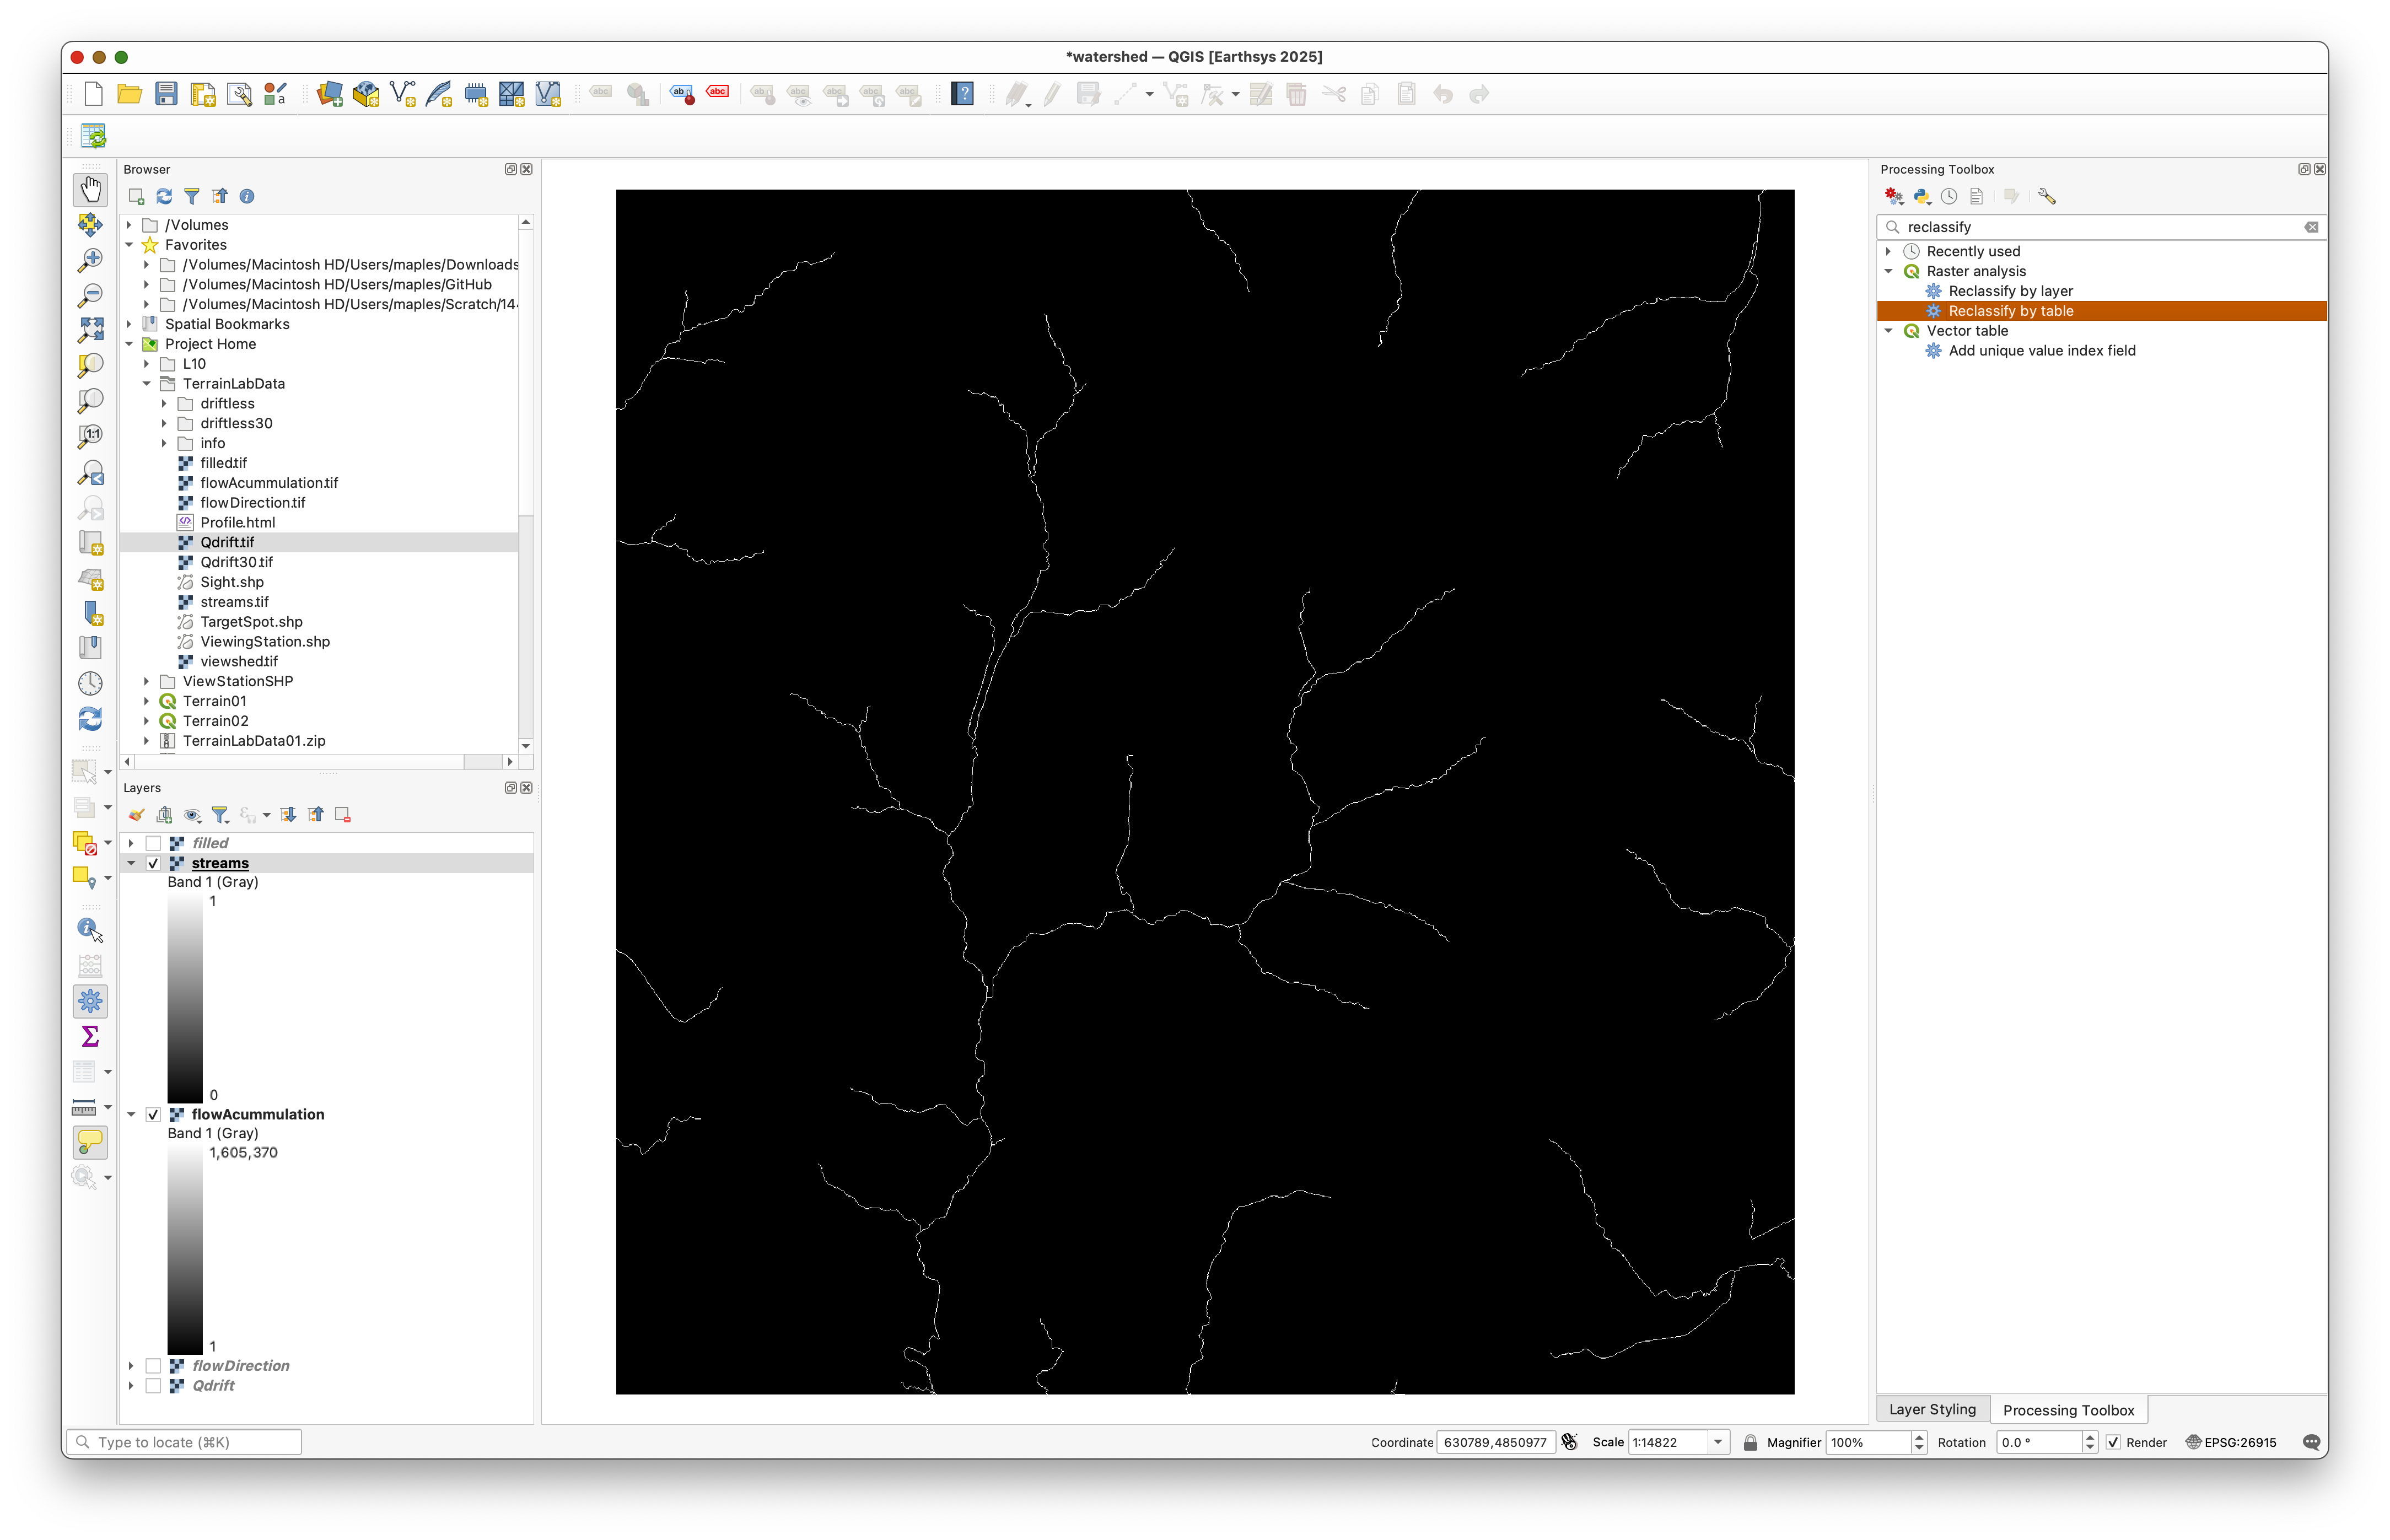
Task: Click the Open Project folder icon
Action: tap(129, 94)
